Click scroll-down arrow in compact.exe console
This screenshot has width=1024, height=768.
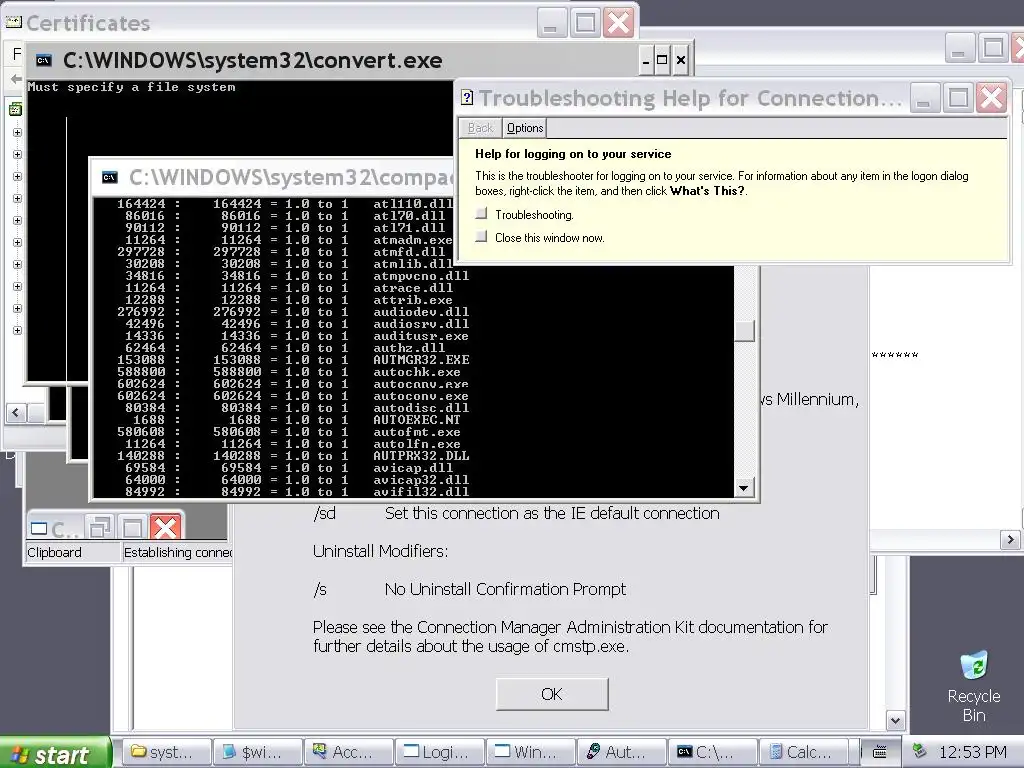click(743, 488)
